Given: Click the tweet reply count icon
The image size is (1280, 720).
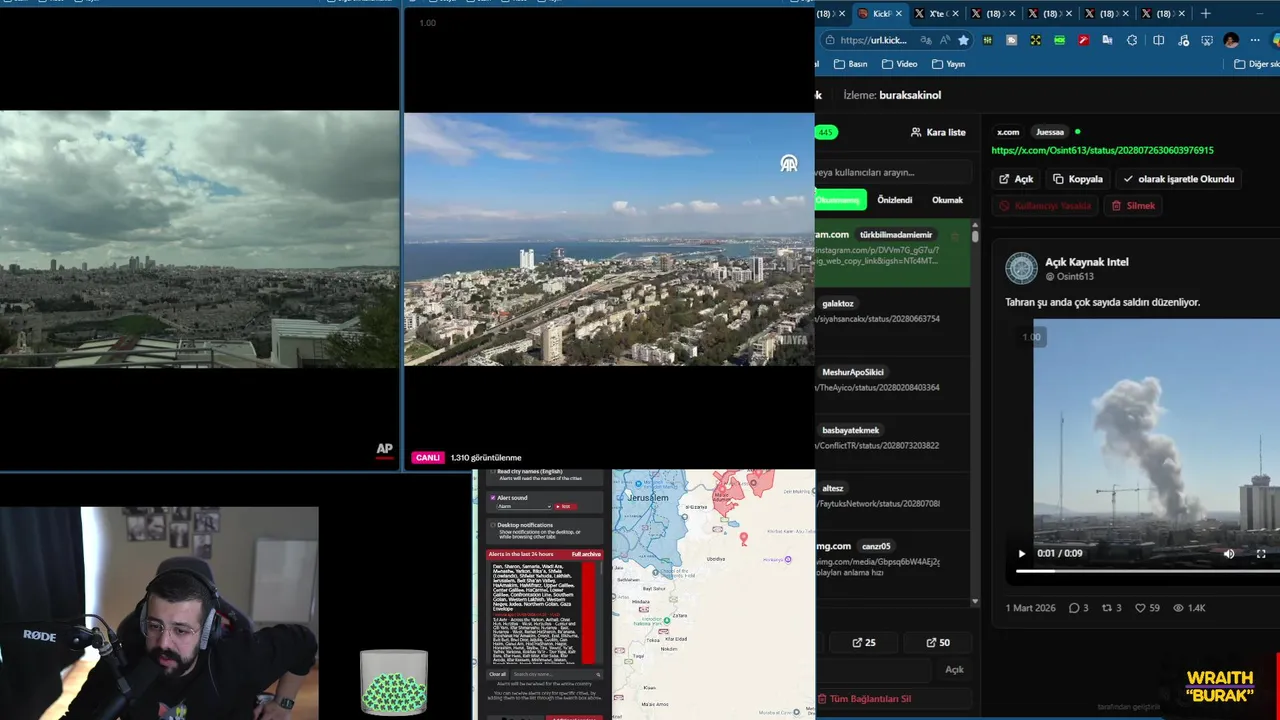Looking at the screenshot, I should [1075, 608].
